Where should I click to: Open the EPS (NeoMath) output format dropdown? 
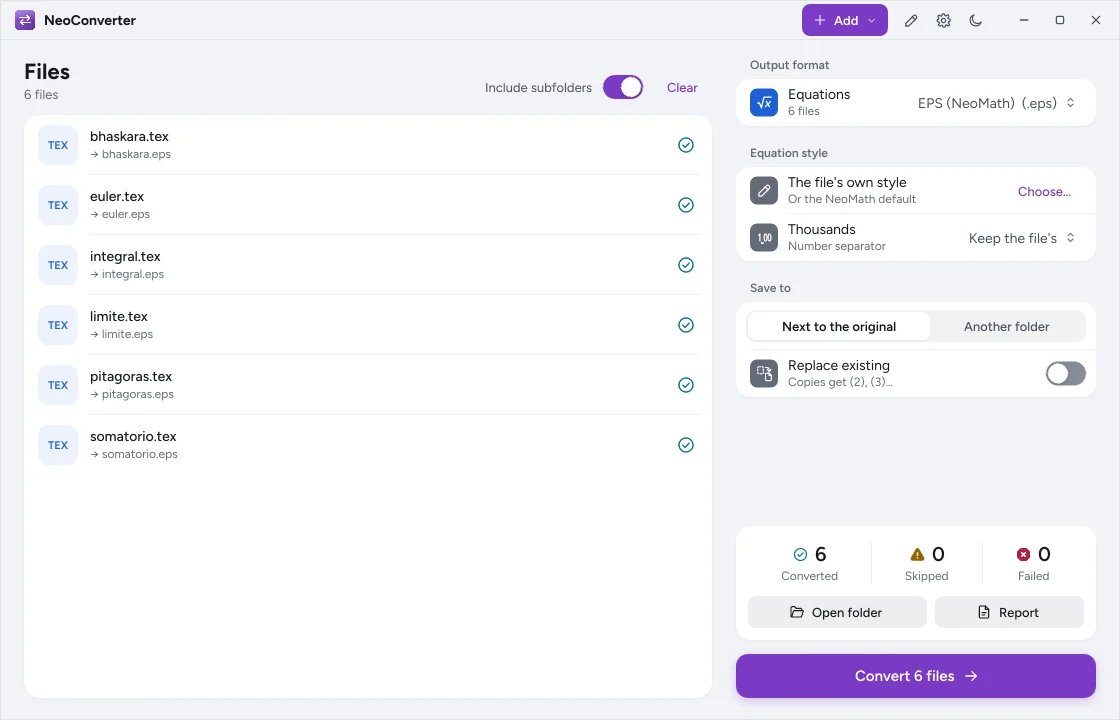pos(996,103)
